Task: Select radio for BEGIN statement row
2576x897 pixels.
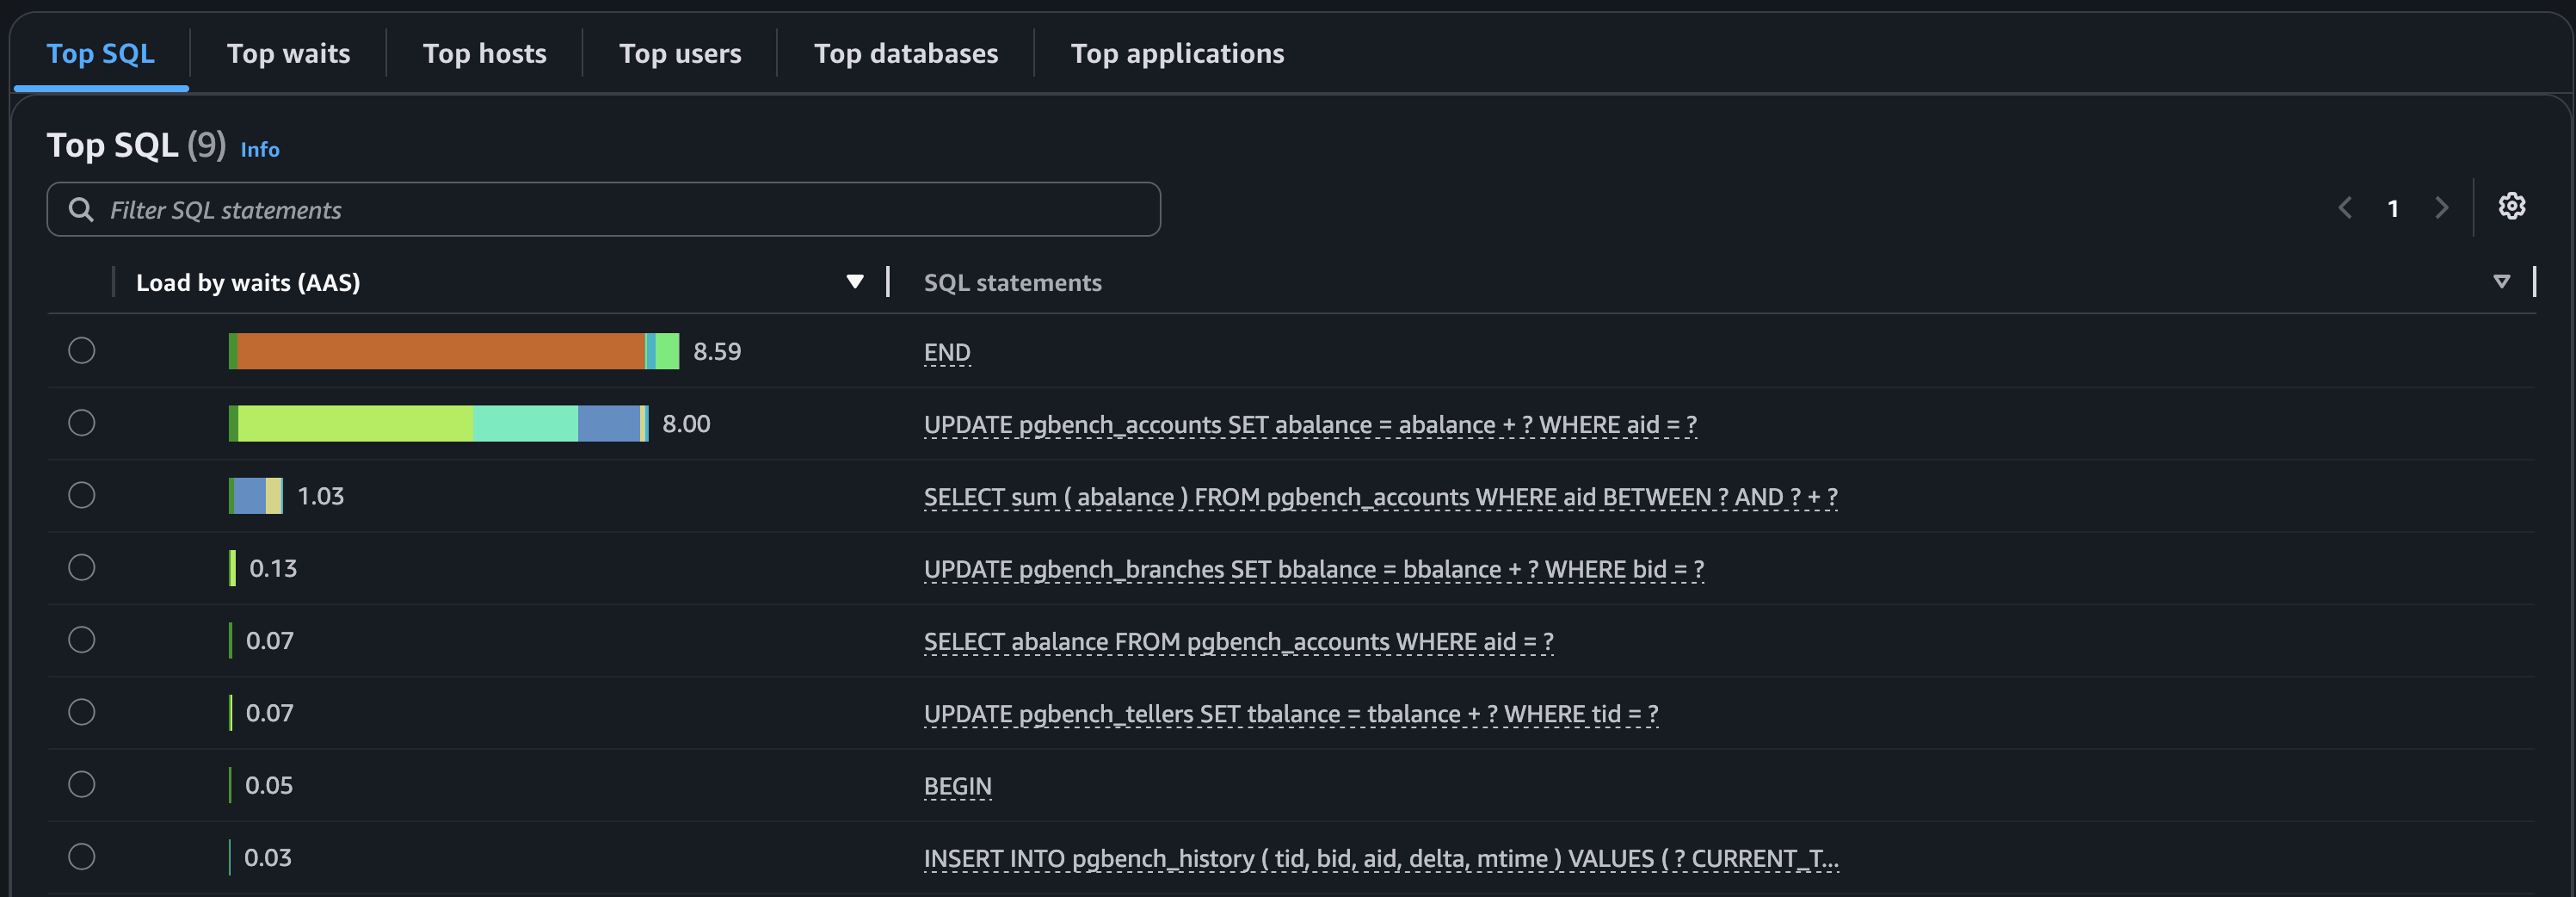Action: [82, 784]
